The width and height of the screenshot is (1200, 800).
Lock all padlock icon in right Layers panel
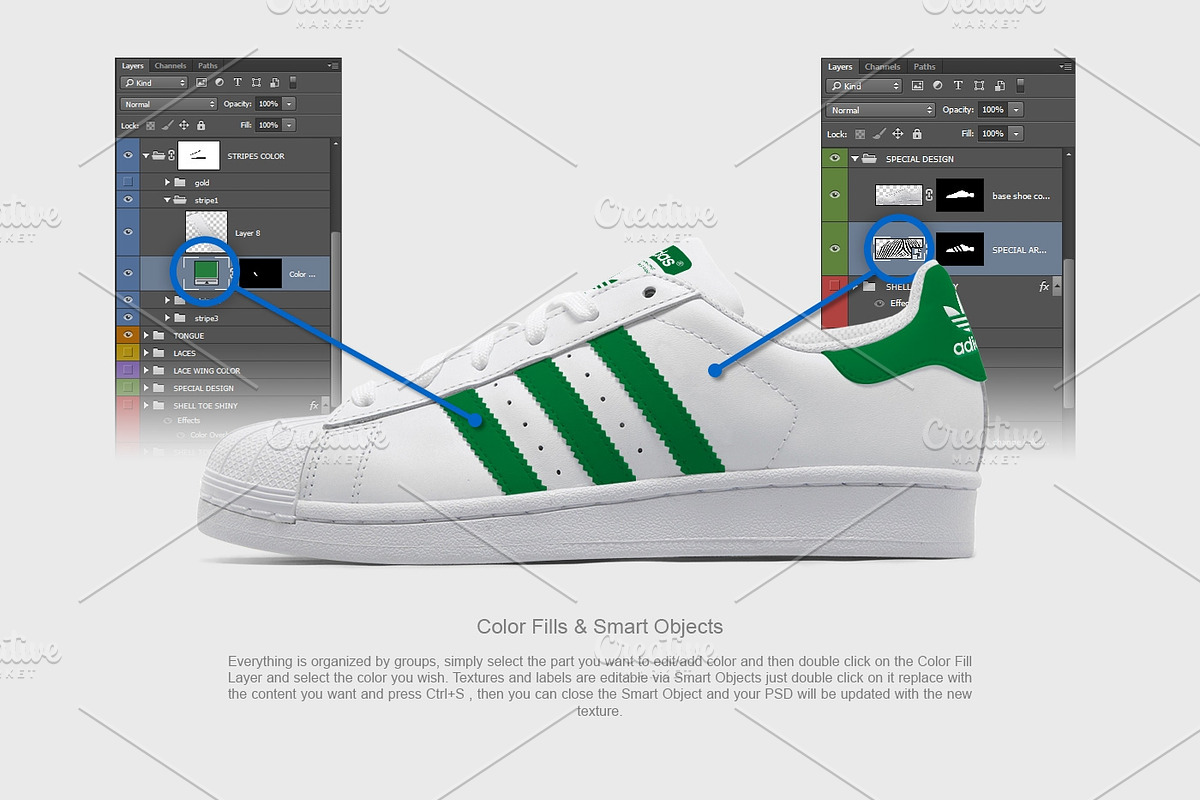[x=916, y=134]
